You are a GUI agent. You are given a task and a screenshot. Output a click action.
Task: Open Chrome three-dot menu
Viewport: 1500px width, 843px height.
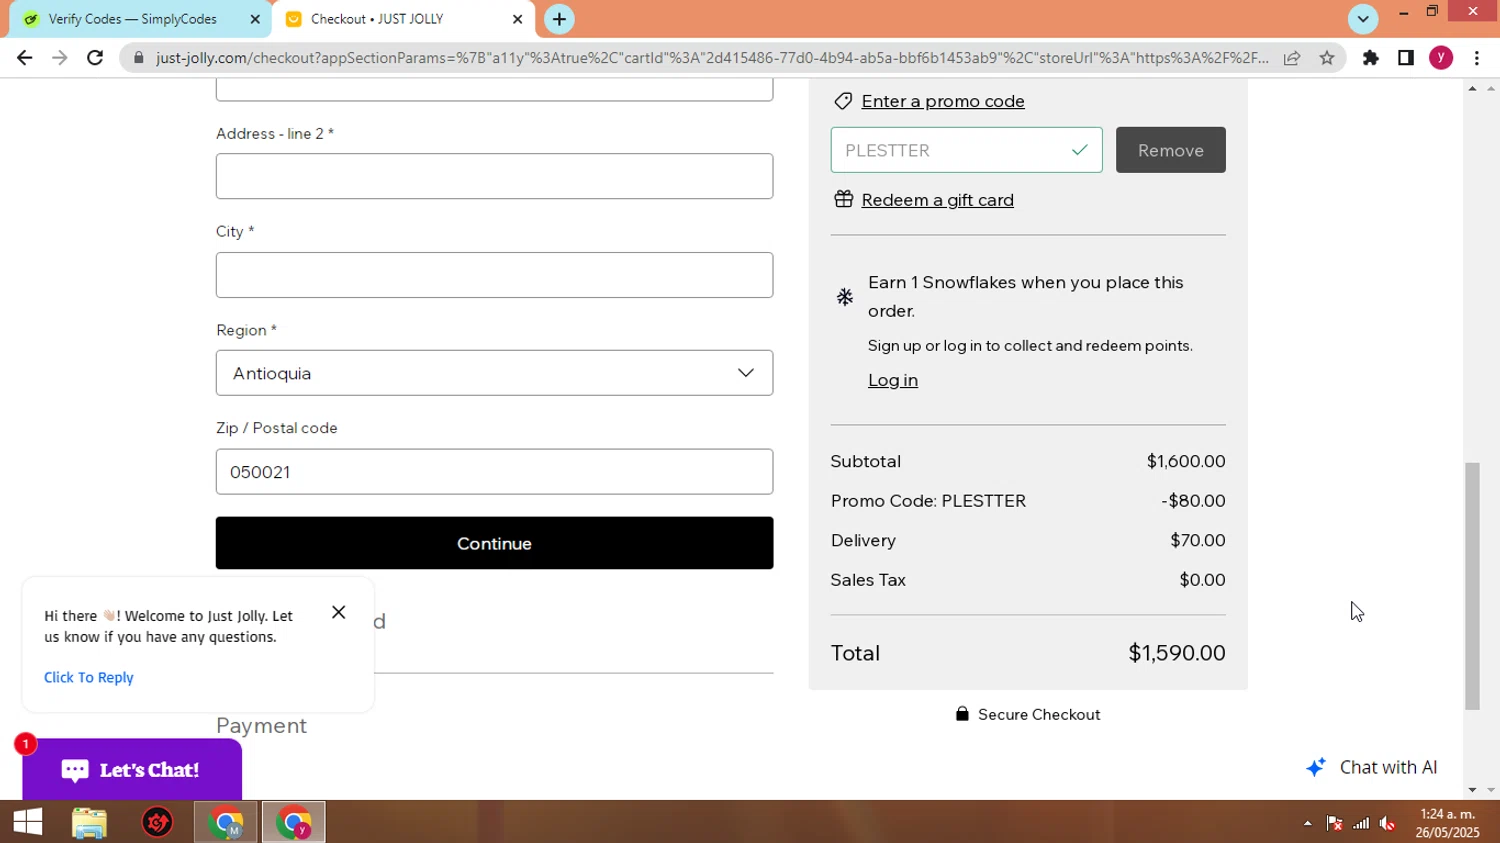tap(1477, 58)
